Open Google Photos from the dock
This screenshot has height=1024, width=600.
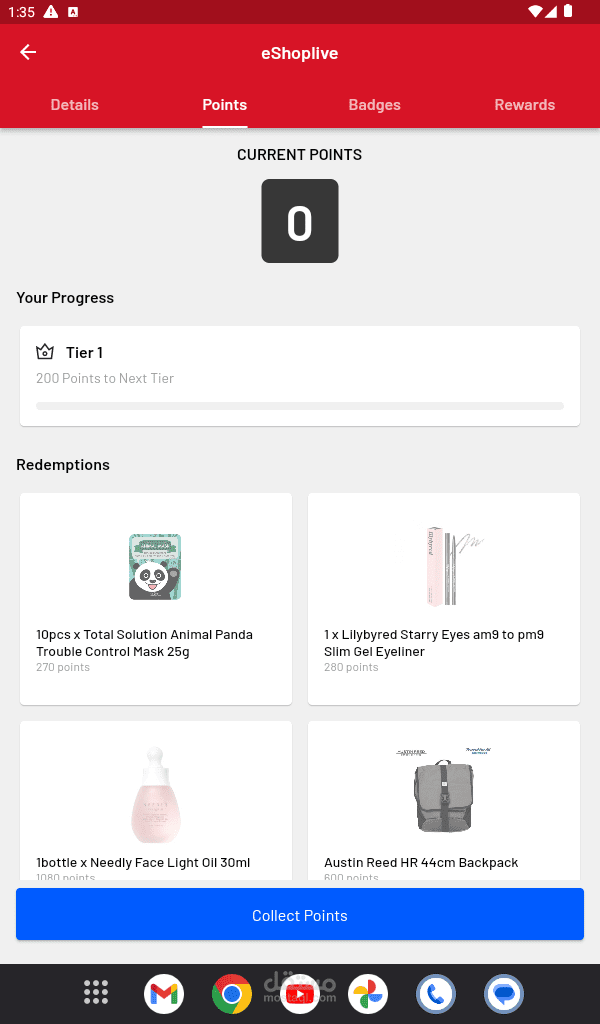368,994
